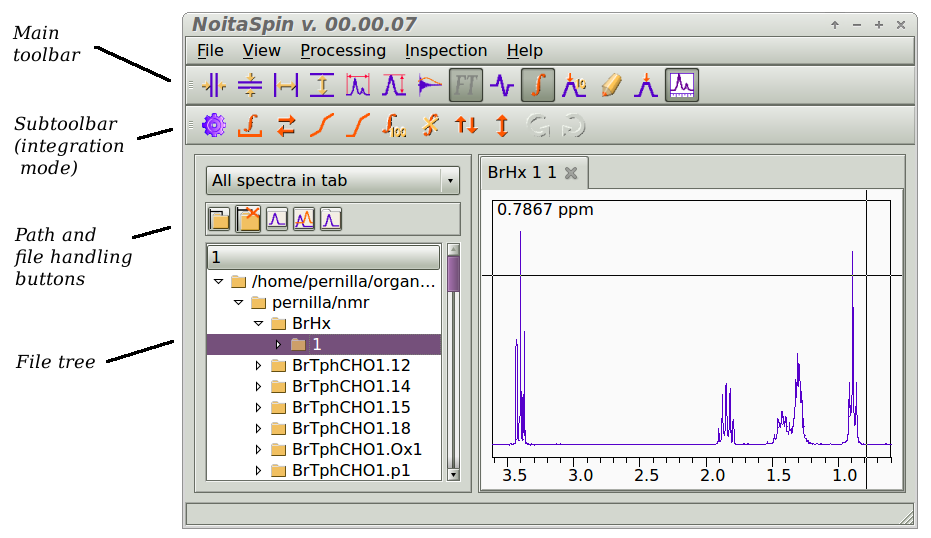The width and height of the screenshot is (931, 538).
Task: Select the BrTphCHO1.Ox1 label in the tree
Action: [x=357, y=450]
